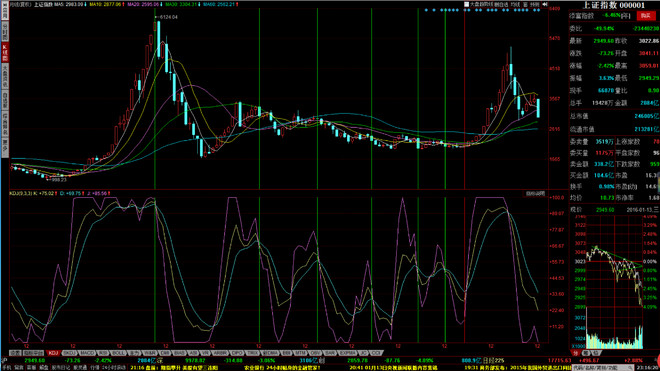Select the ASI indicator tab
The height and width of the screenshot is (371, 660).
[x=194, y=353]
